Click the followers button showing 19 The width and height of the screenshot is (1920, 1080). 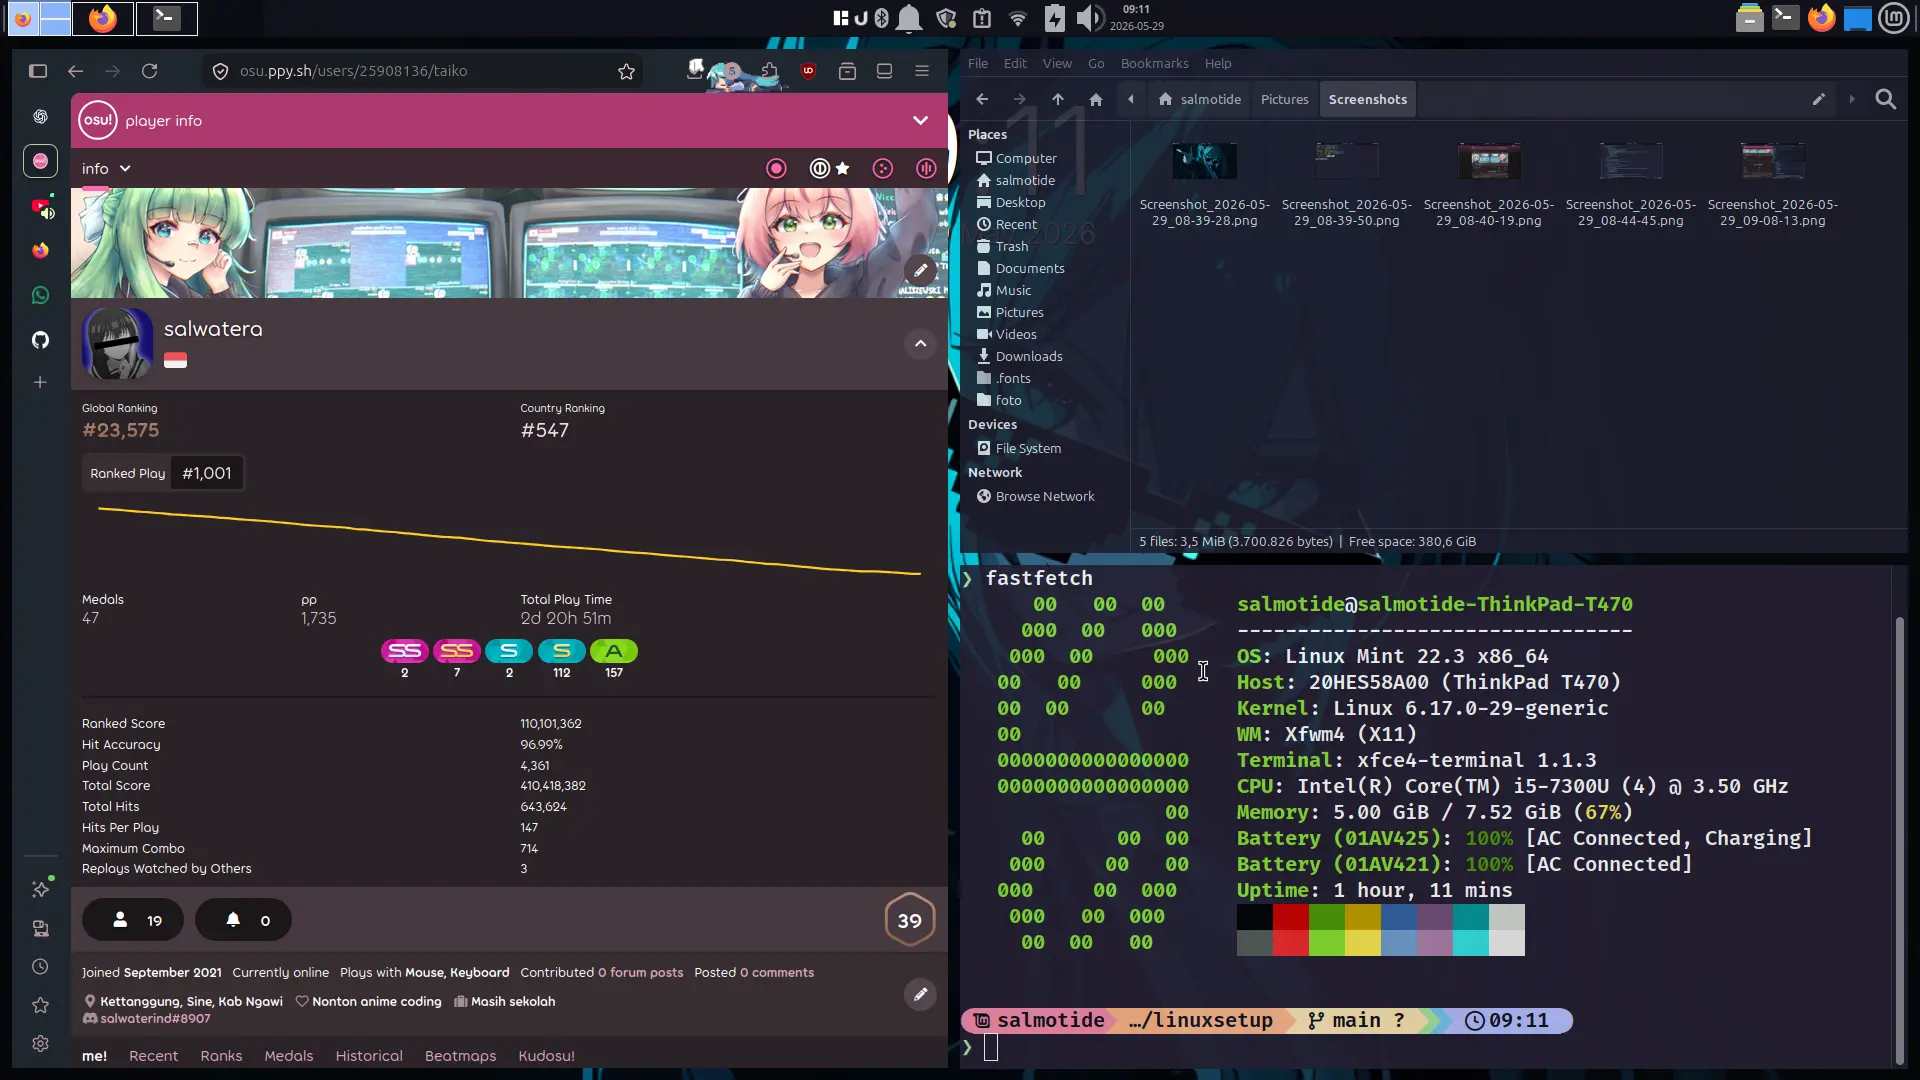pyautogui.click(x=133, y=920)
